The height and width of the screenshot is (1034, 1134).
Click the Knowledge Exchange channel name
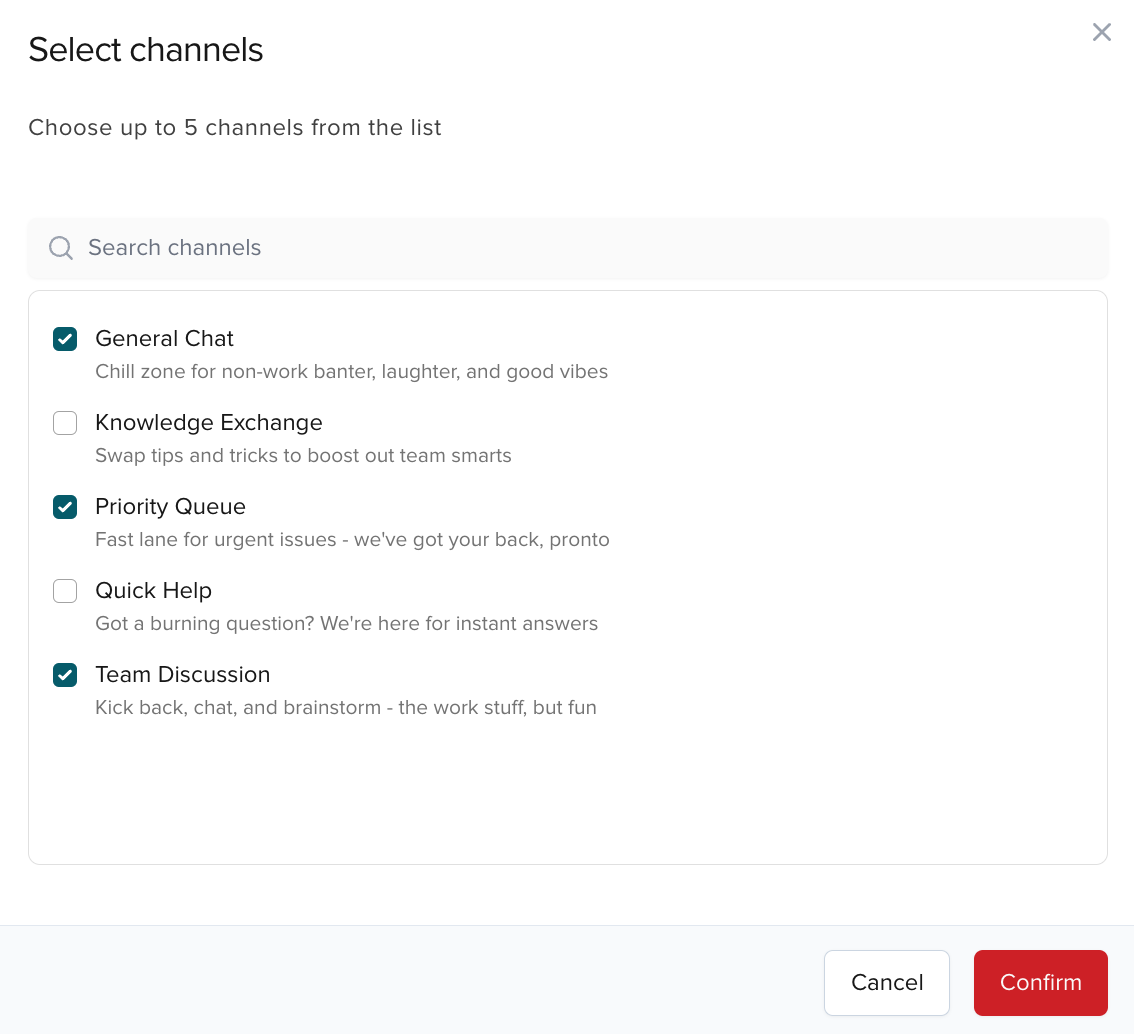[x=208, y=423]
